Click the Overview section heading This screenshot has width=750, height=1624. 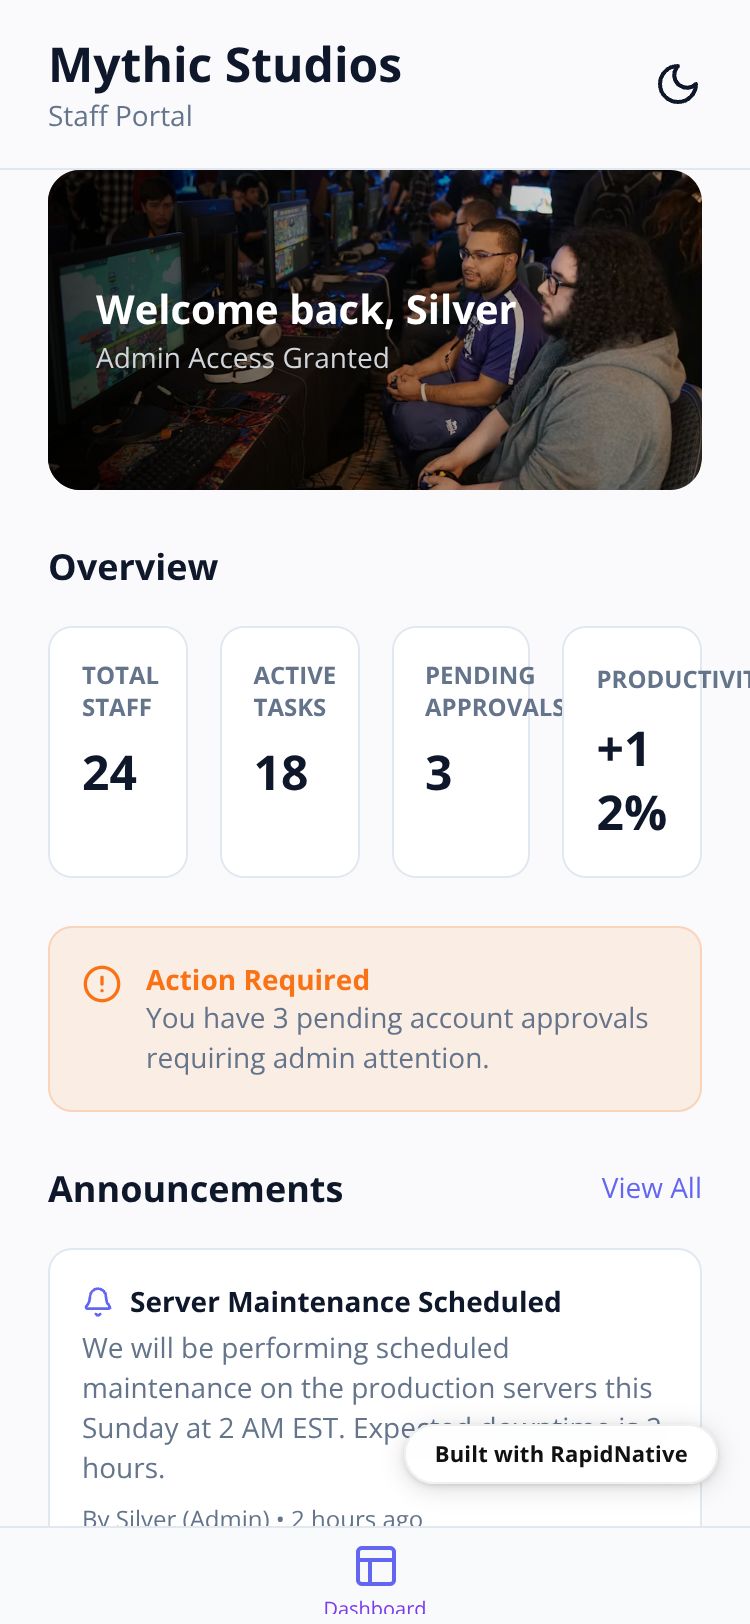pyautogui.click(x=133, y=567)
